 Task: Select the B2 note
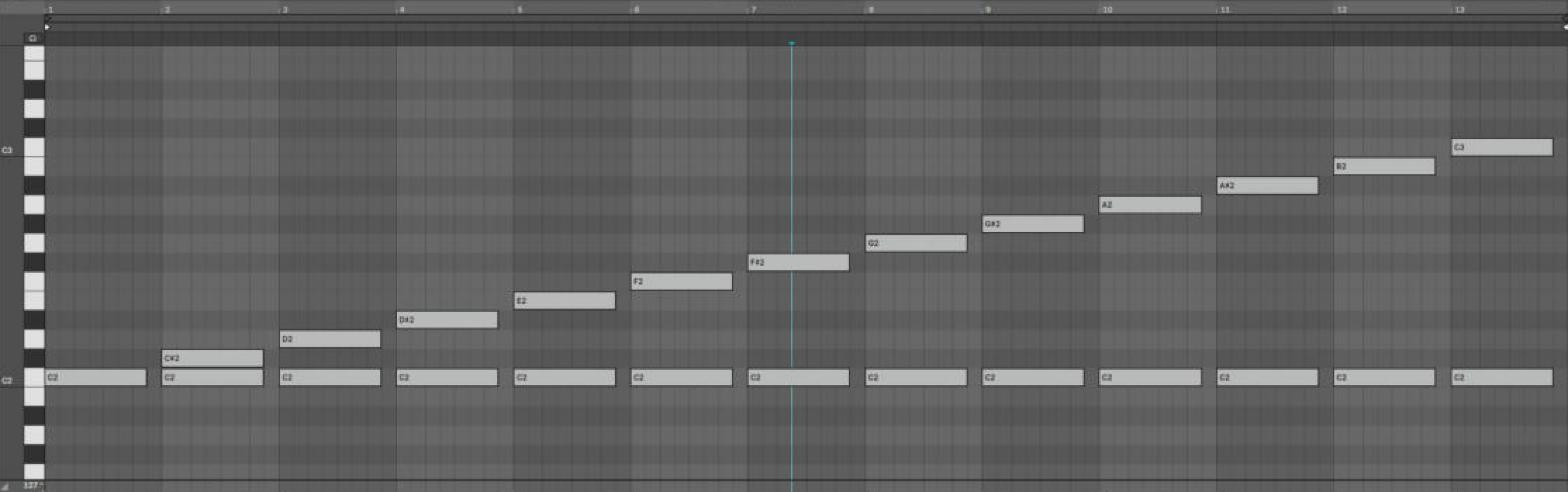1384,166
